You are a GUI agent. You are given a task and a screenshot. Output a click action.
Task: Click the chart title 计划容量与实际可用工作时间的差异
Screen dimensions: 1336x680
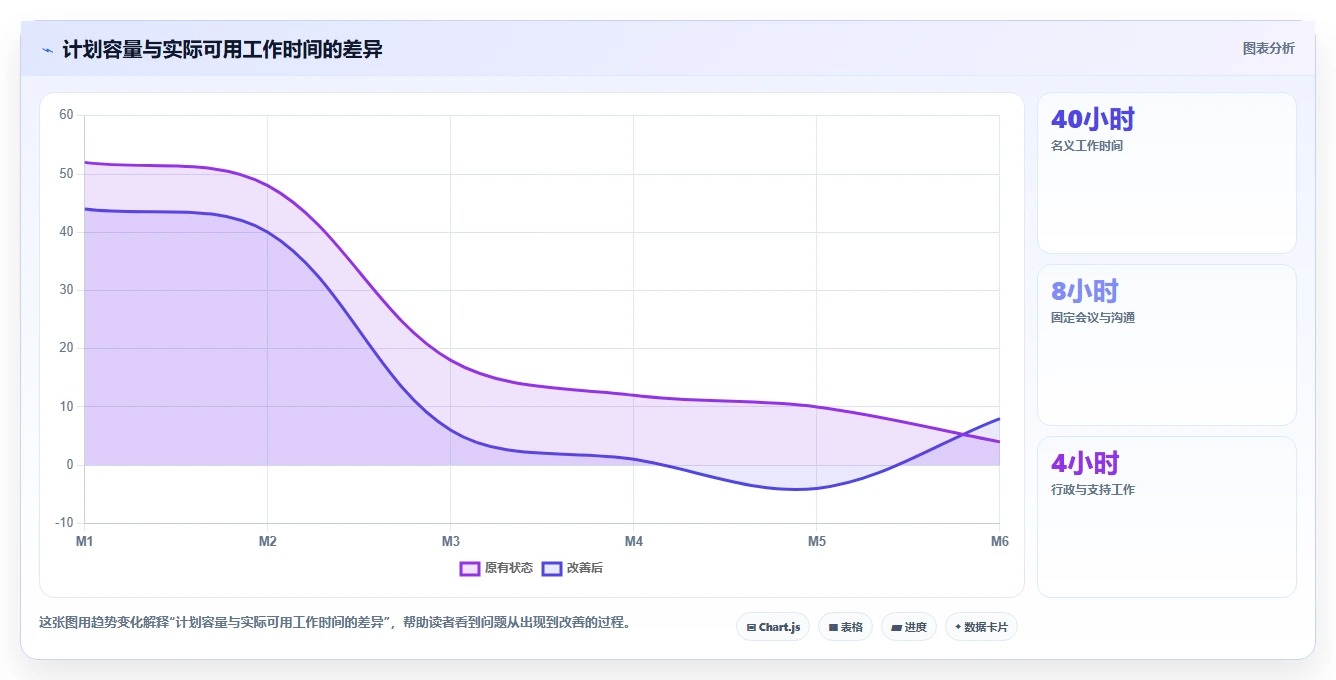tap(222, 49)
